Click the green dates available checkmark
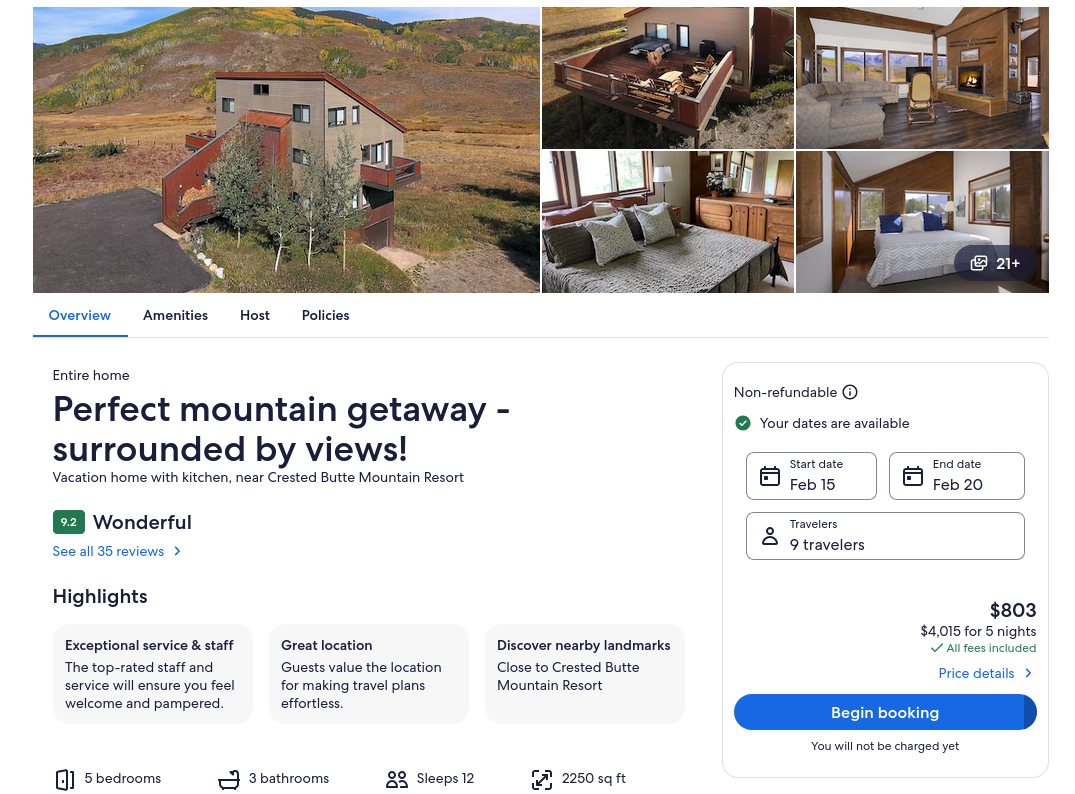 point(743,423)
